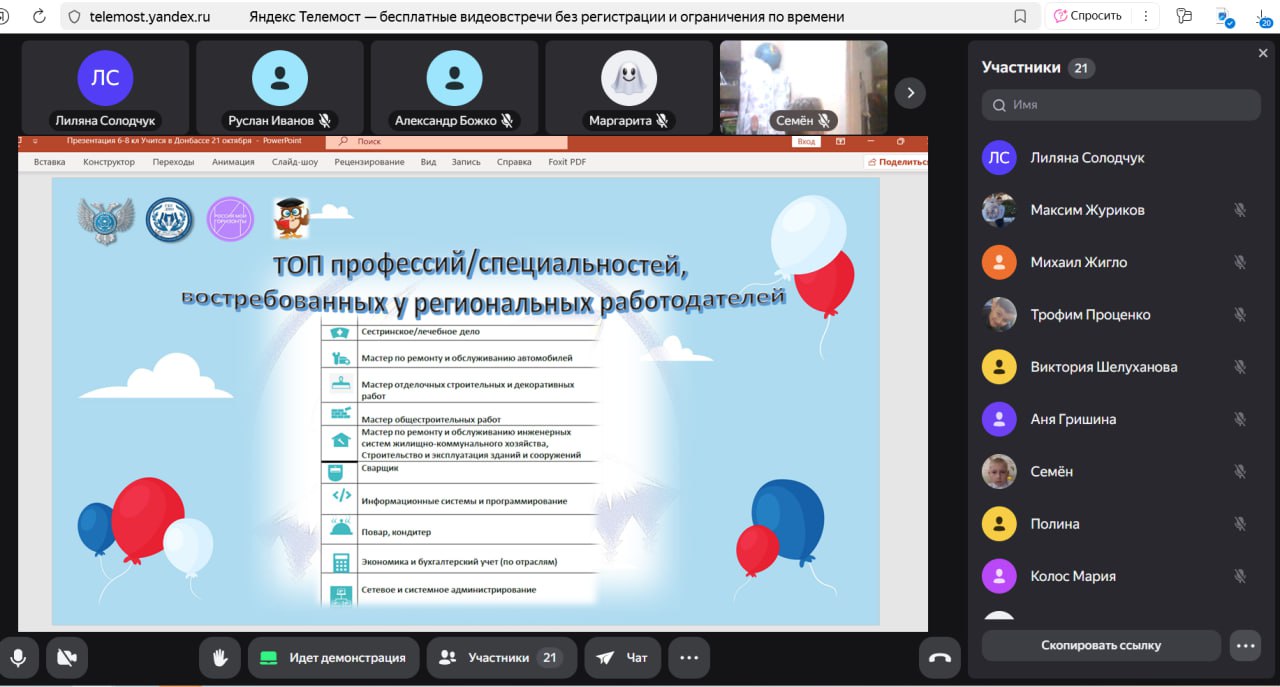Click the 'Идет демонстрация' screen share button
Viewport: 1280px width, 687px height.
click(x=333, y=657)
